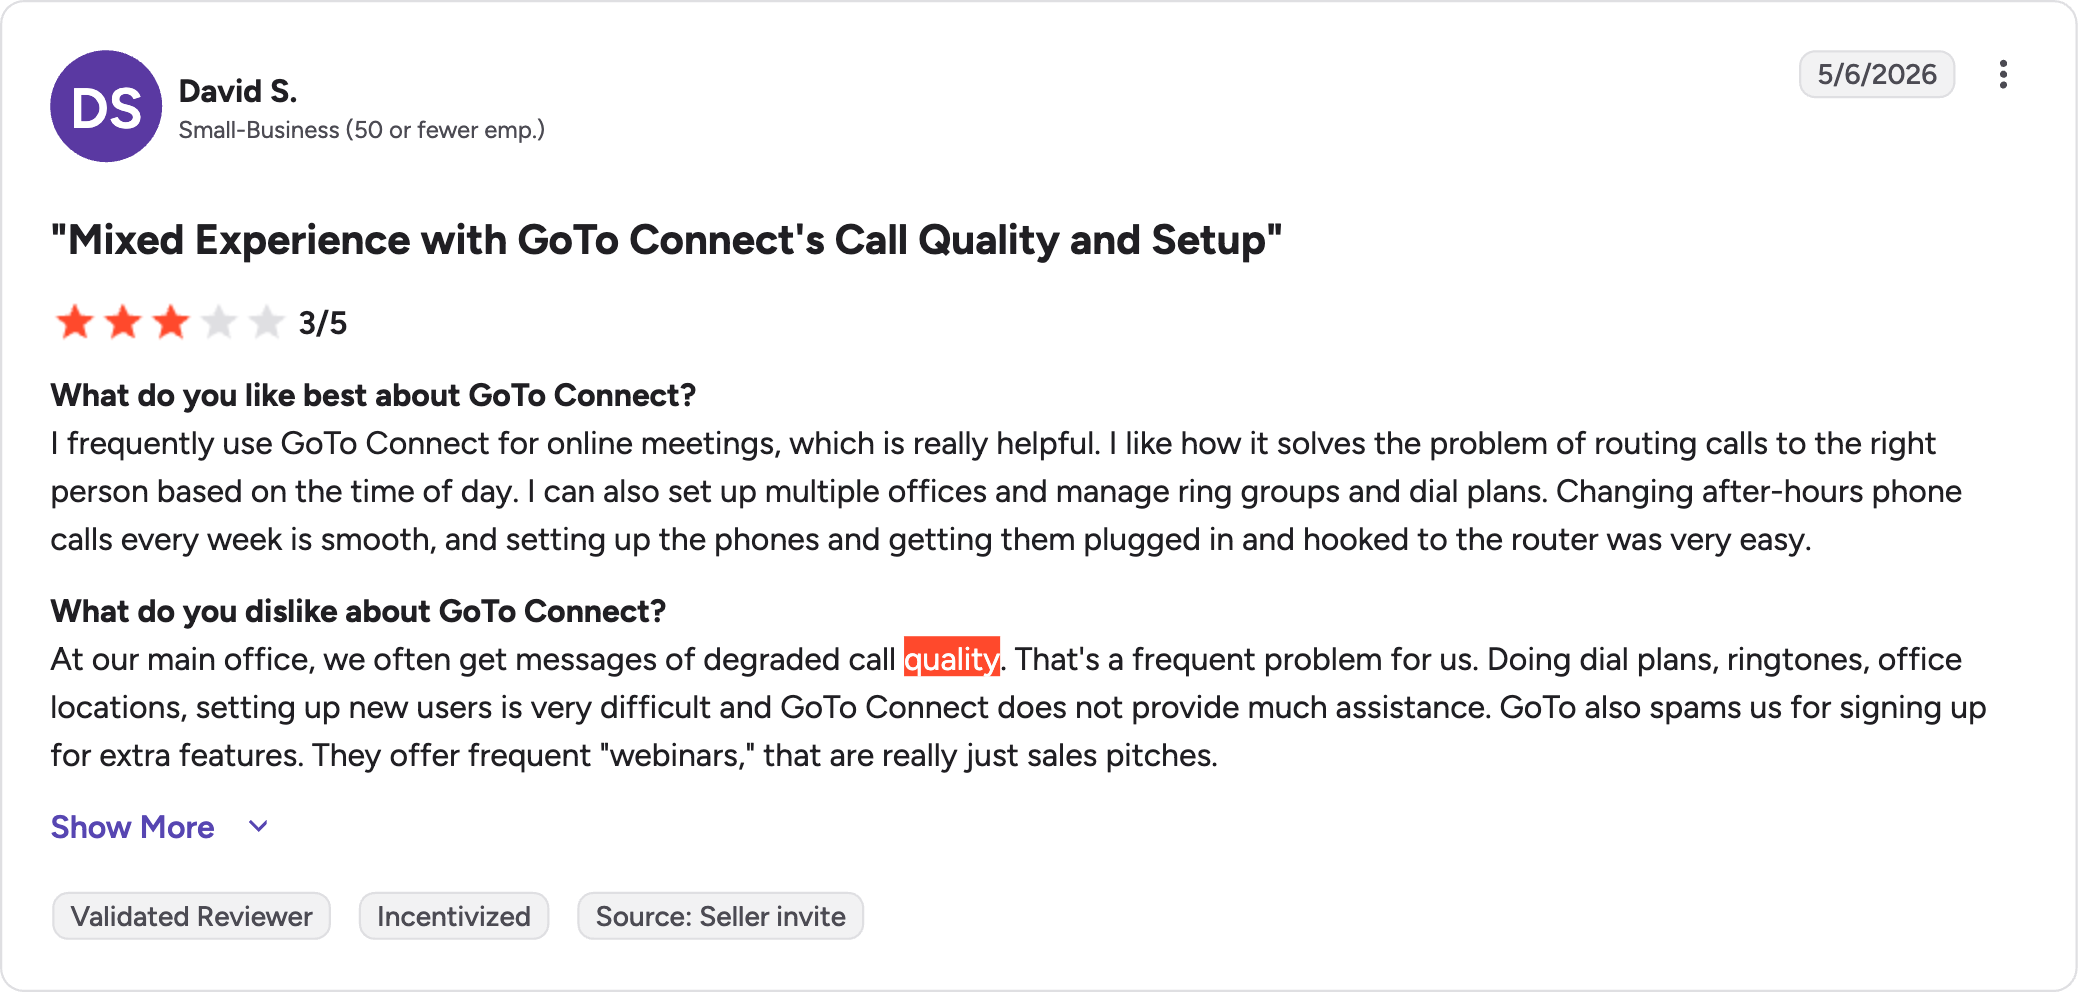Click reviewer name David S.
The width and height of the screenshot is (2078, 994).
pos(238,91)
